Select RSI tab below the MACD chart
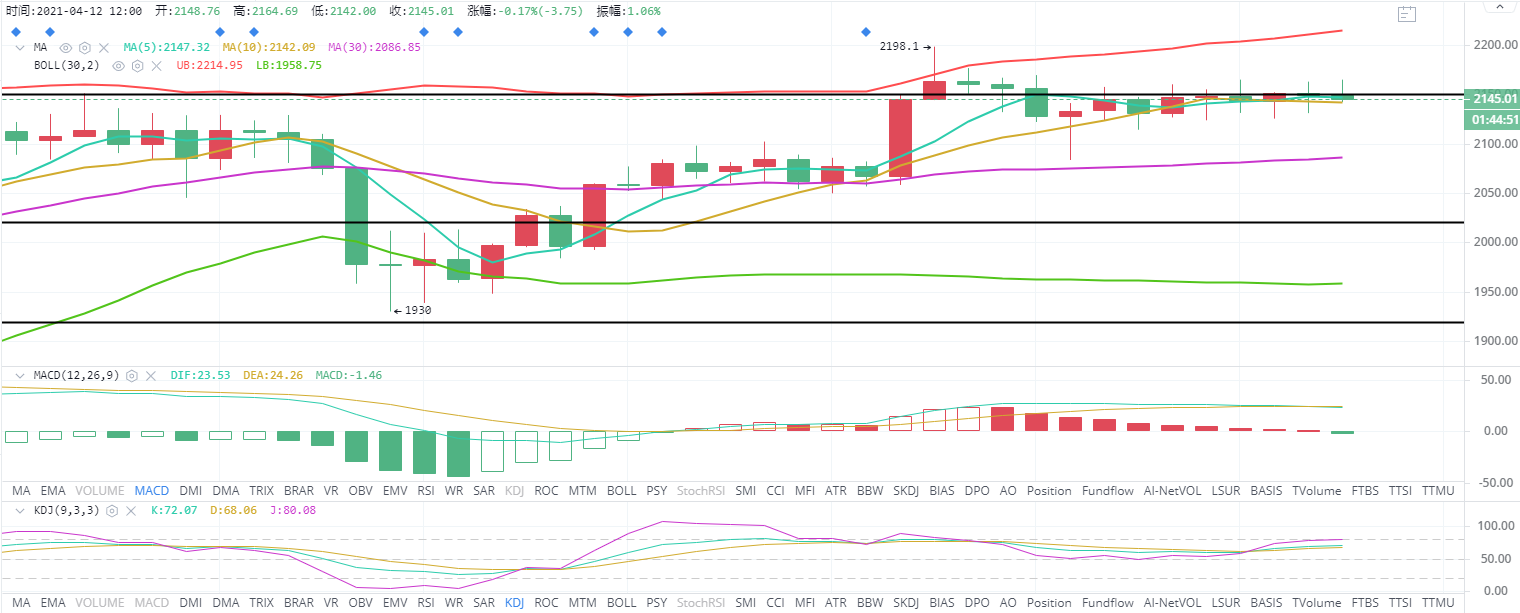Viewport: 1520px width, 613px height. [425, 491]
